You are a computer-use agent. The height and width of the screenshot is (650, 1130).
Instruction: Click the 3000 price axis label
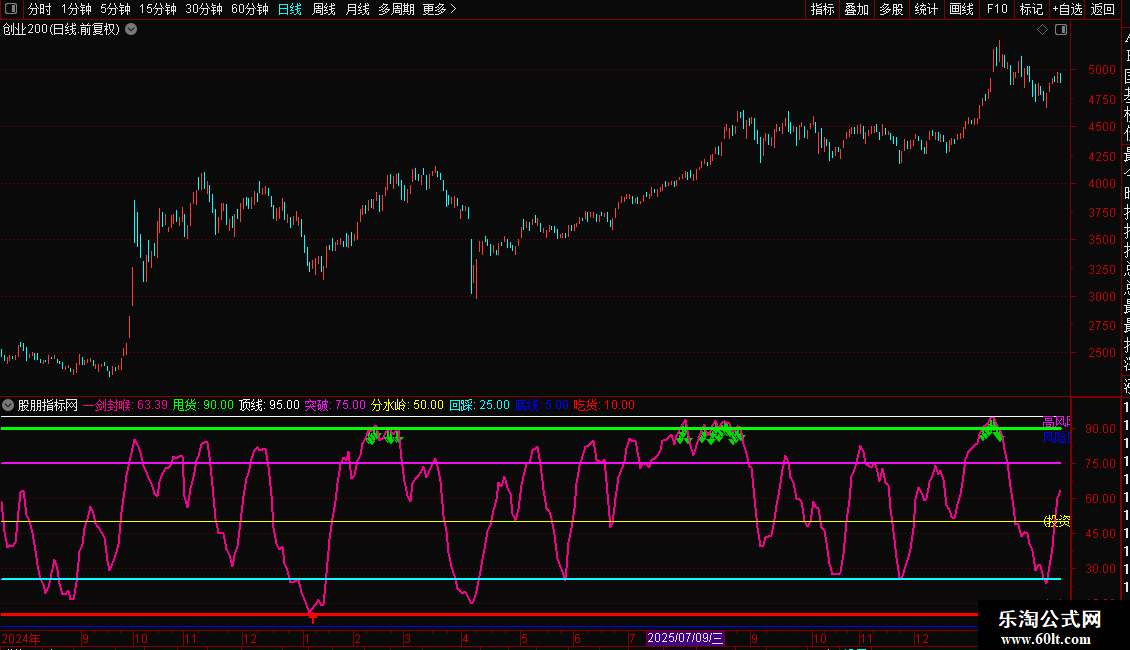pyautogui.click(x=1102, y=296)
